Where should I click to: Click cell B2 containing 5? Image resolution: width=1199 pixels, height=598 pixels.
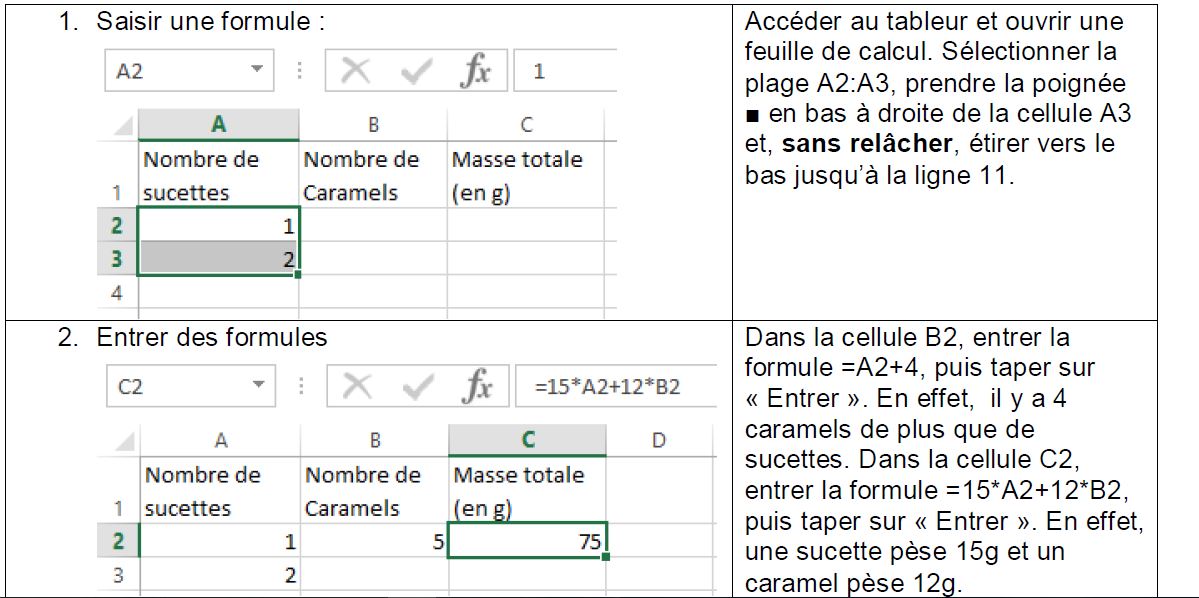372,542
